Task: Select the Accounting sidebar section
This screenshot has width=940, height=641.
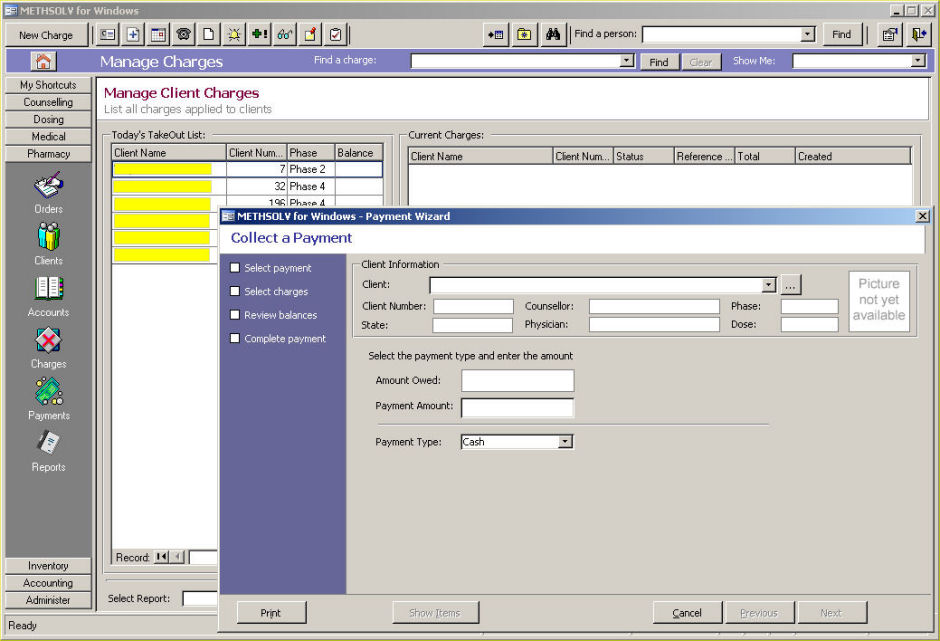Action: 48,583
